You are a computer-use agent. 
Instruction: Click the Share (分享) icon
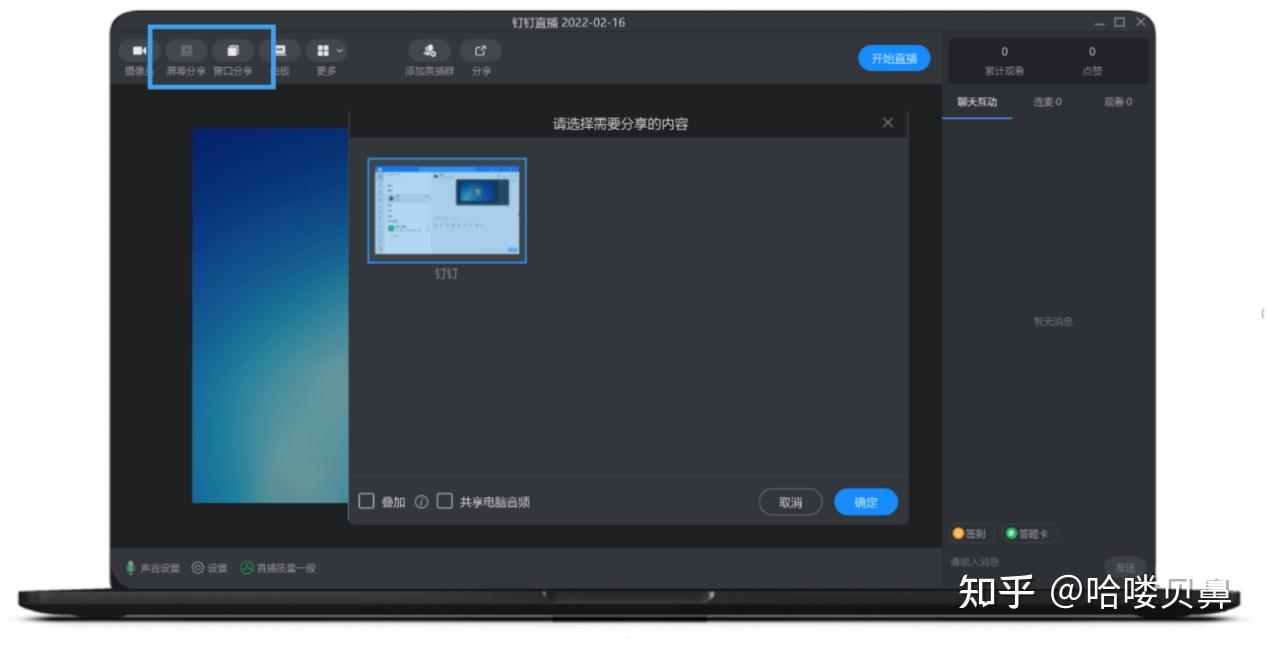click(x=481, y=51)
